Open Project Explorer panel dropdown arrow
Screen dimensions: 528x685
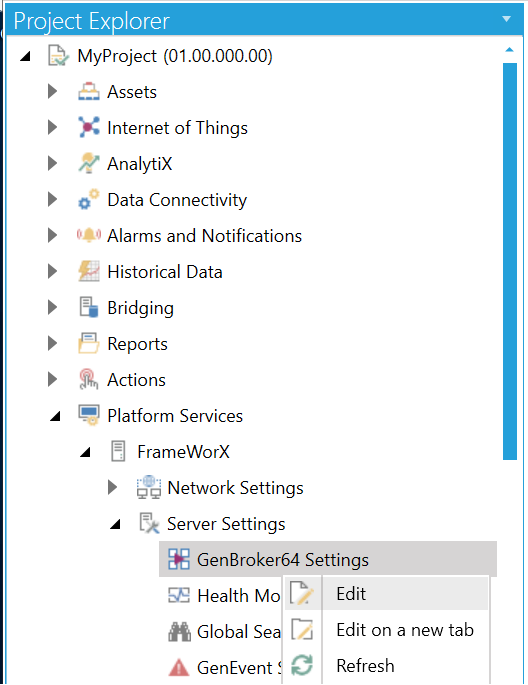(x=507, y=19)
